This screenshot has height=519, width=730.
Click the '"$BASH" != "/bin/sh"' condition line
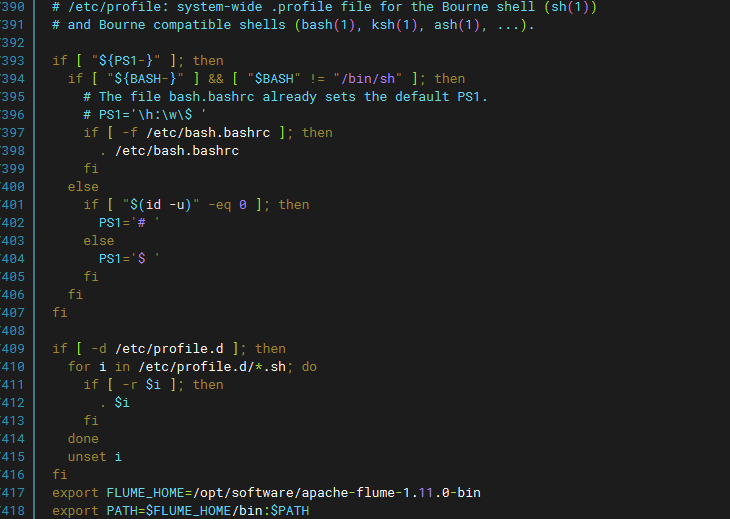click(266, 79)
